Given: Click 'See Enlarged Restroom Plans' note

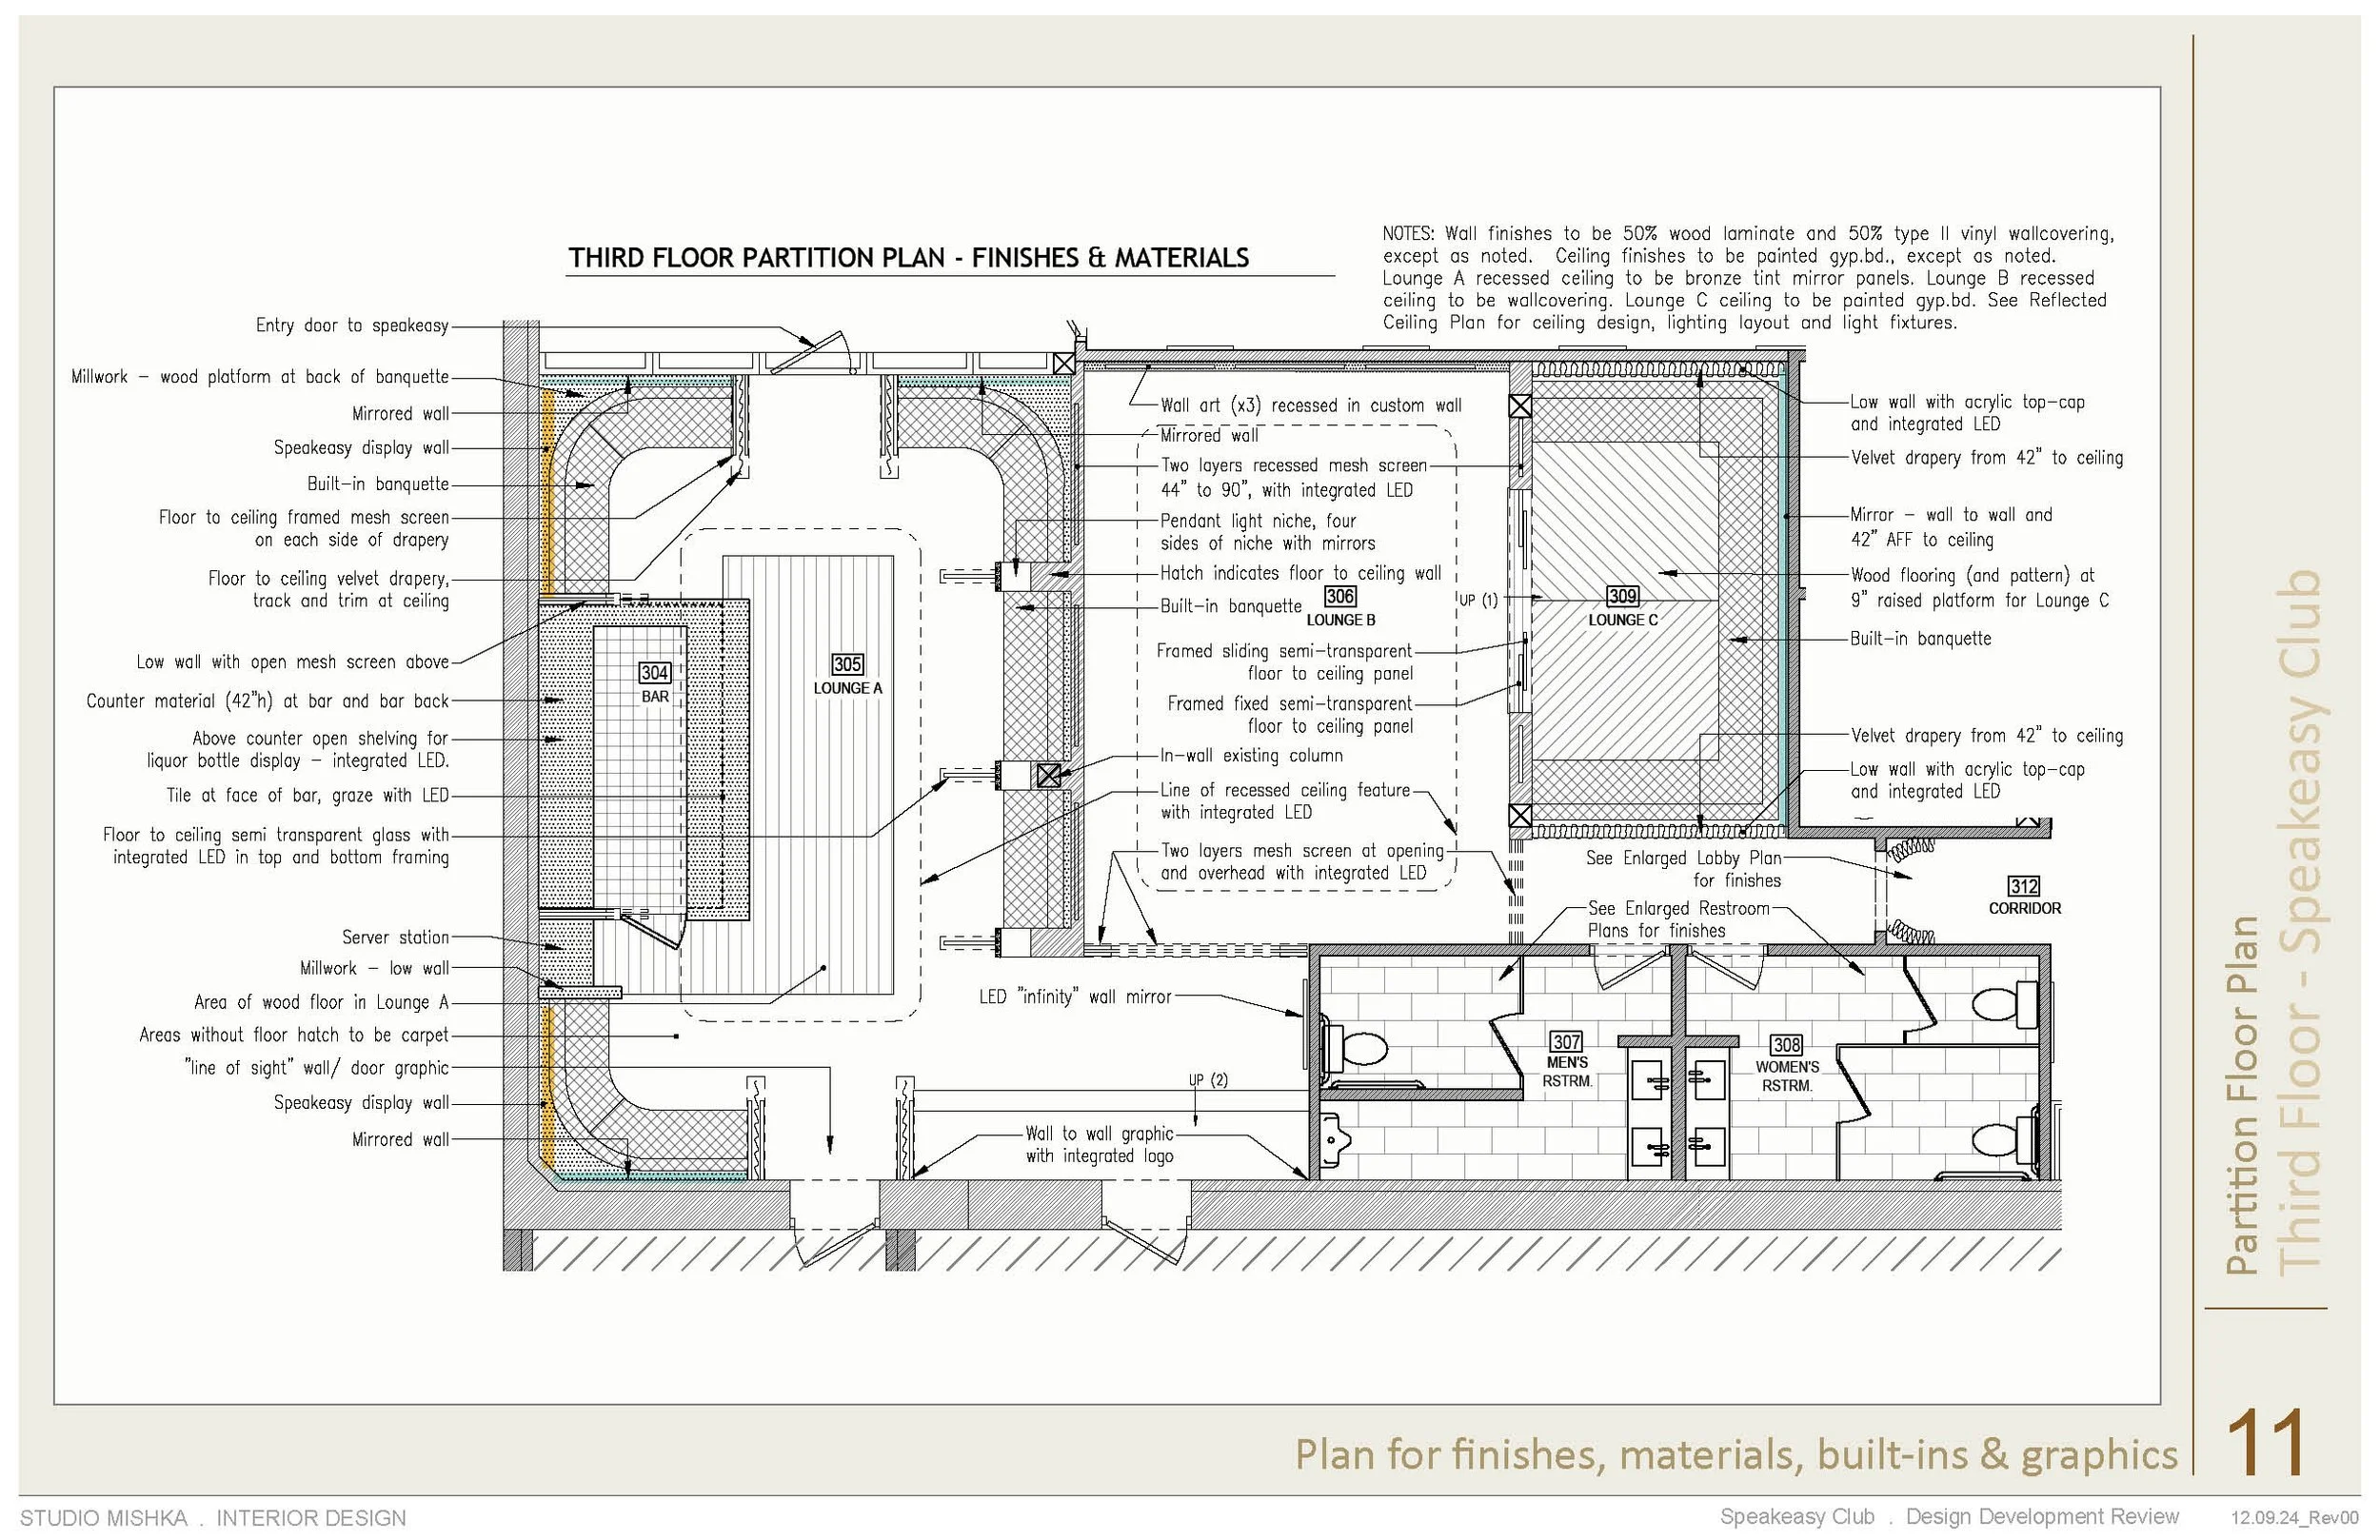Looking at the screenshot, I should [1677, 919].
